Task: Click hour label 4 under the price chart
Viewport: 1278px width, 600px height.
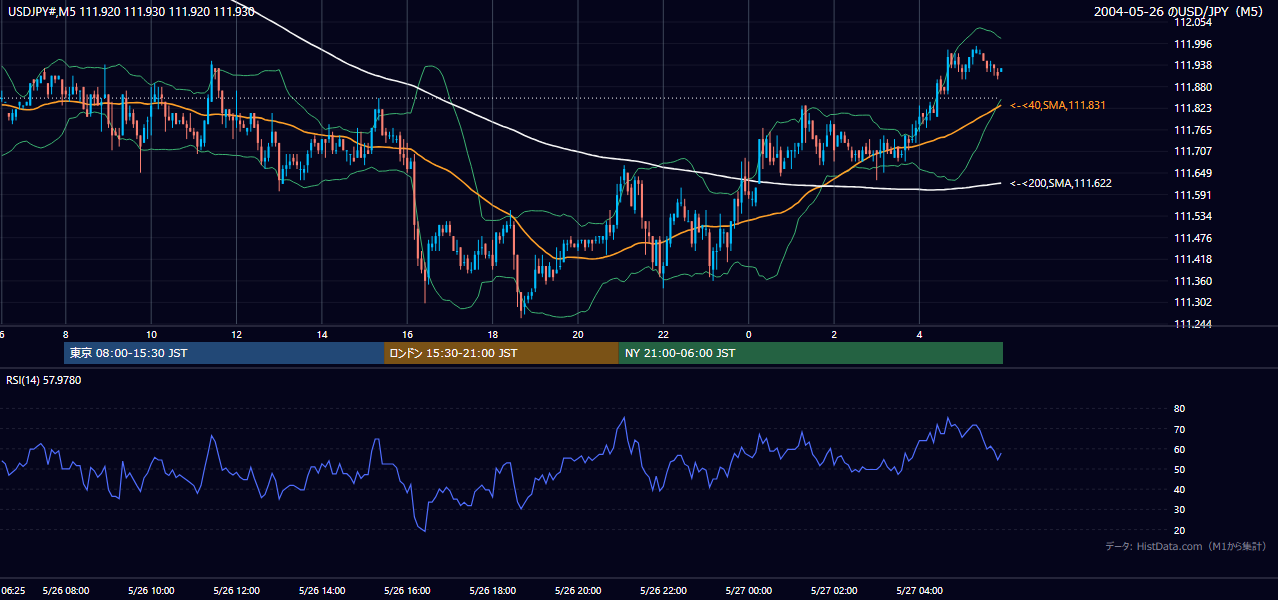Action: (919, 334)
